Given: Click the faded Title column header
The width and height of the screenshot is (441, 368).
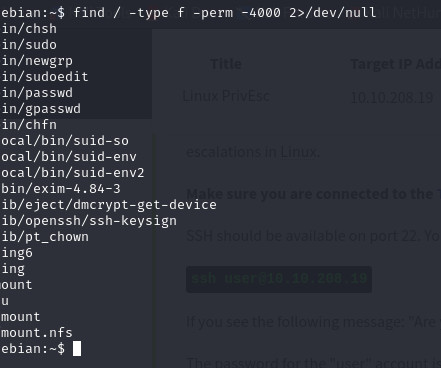Looking at the screenshot, I should click(x=226, y=64).
